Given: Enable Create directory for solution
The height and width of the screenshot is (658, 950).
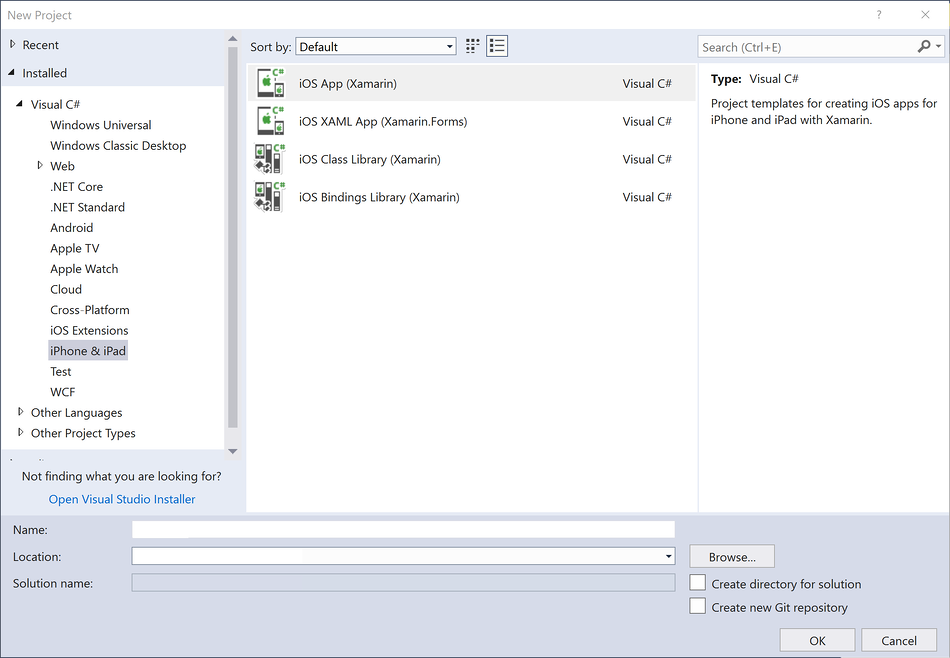Looking at the screenshot, I should point(697,583).
